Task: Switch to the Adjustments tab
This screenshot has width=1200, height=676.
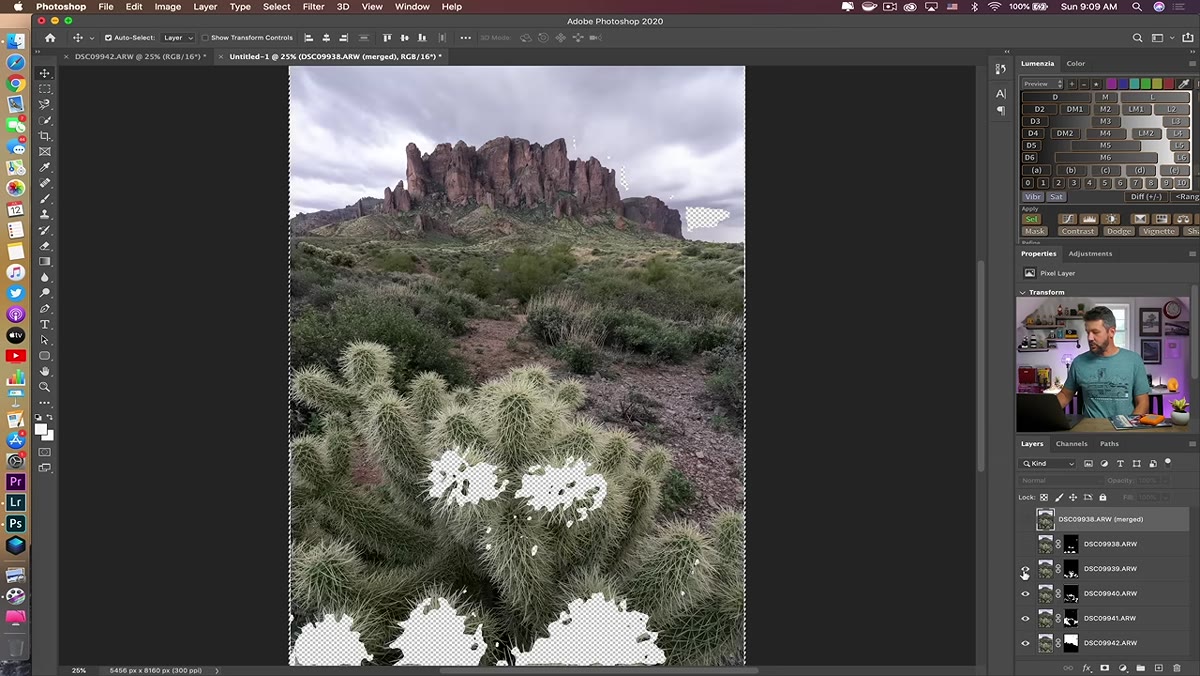Action: (1090, 254)
